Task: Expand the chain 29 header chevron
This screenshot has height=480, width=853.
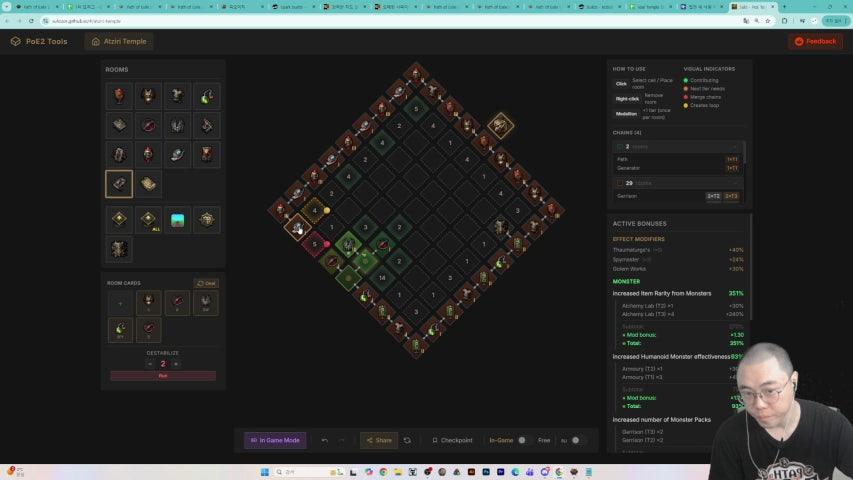Action: point(735,183)
